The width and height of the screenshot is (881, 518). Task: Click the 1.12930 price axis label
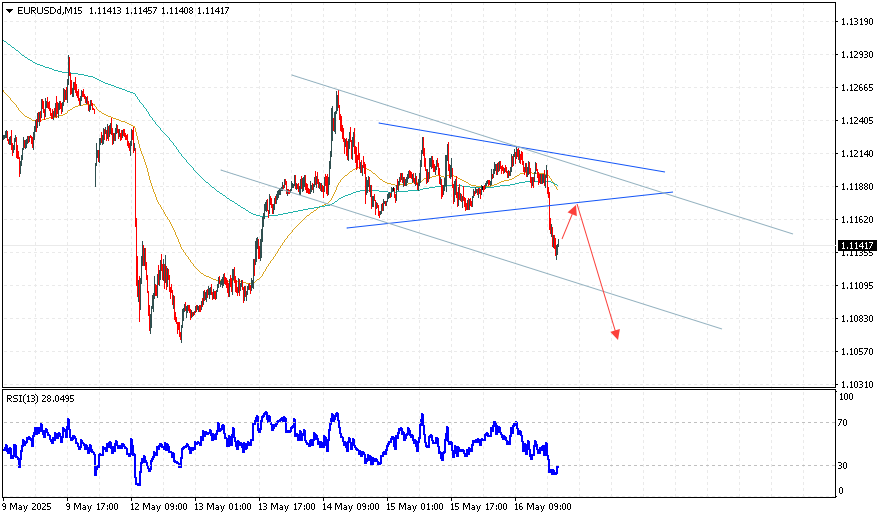coord(857,54)
